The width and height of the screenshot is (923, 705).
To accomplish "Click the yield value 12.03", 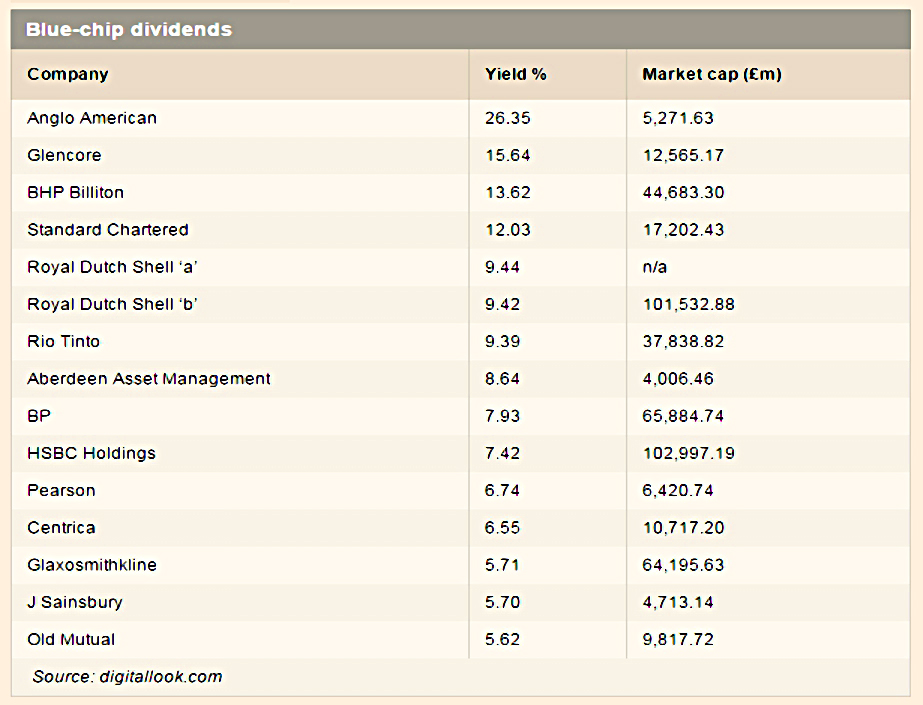I will [507, 230].
